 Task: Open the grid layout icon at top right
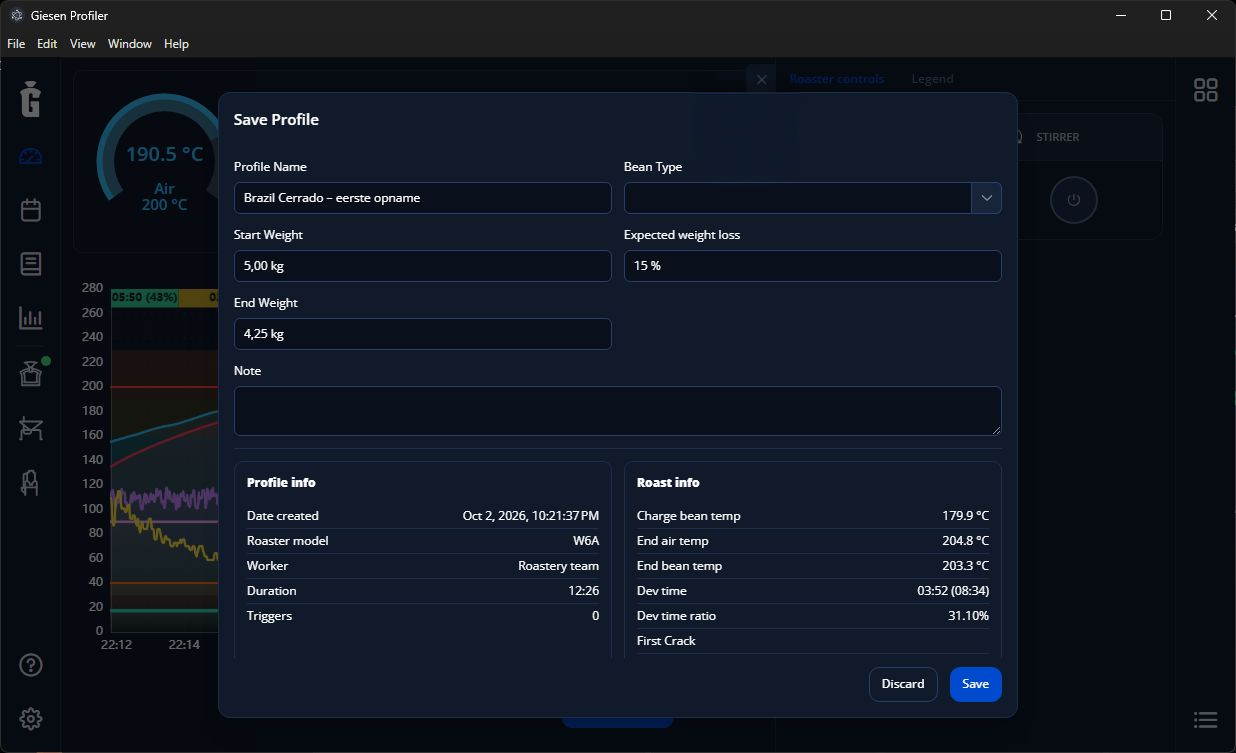pyautogui.click(x=1206, y=90)
